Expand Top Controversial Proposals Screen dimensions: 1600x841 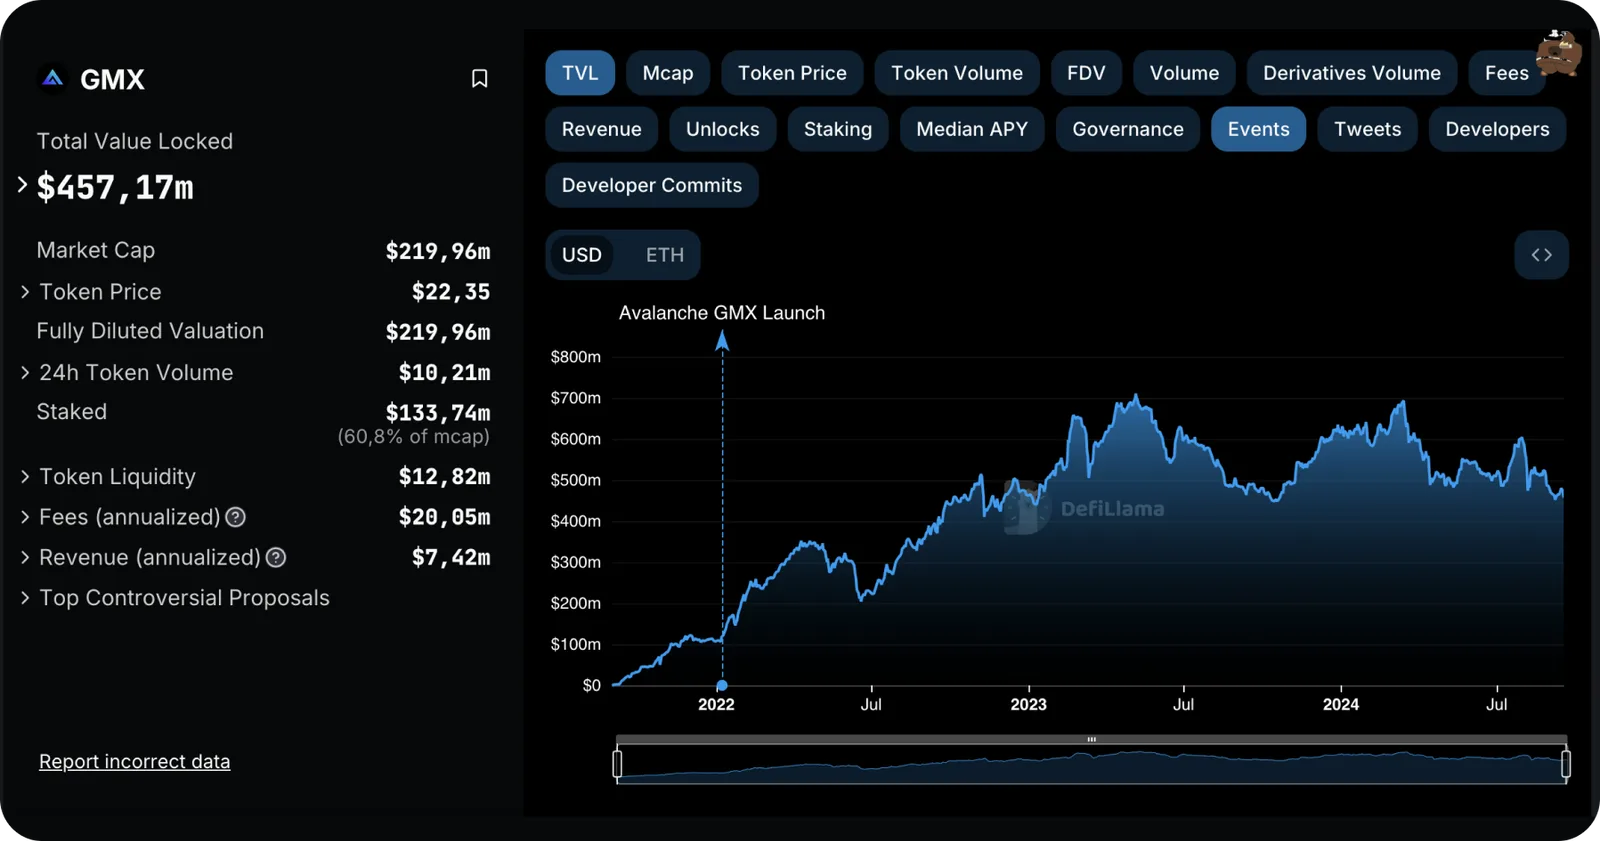[25, 598]
